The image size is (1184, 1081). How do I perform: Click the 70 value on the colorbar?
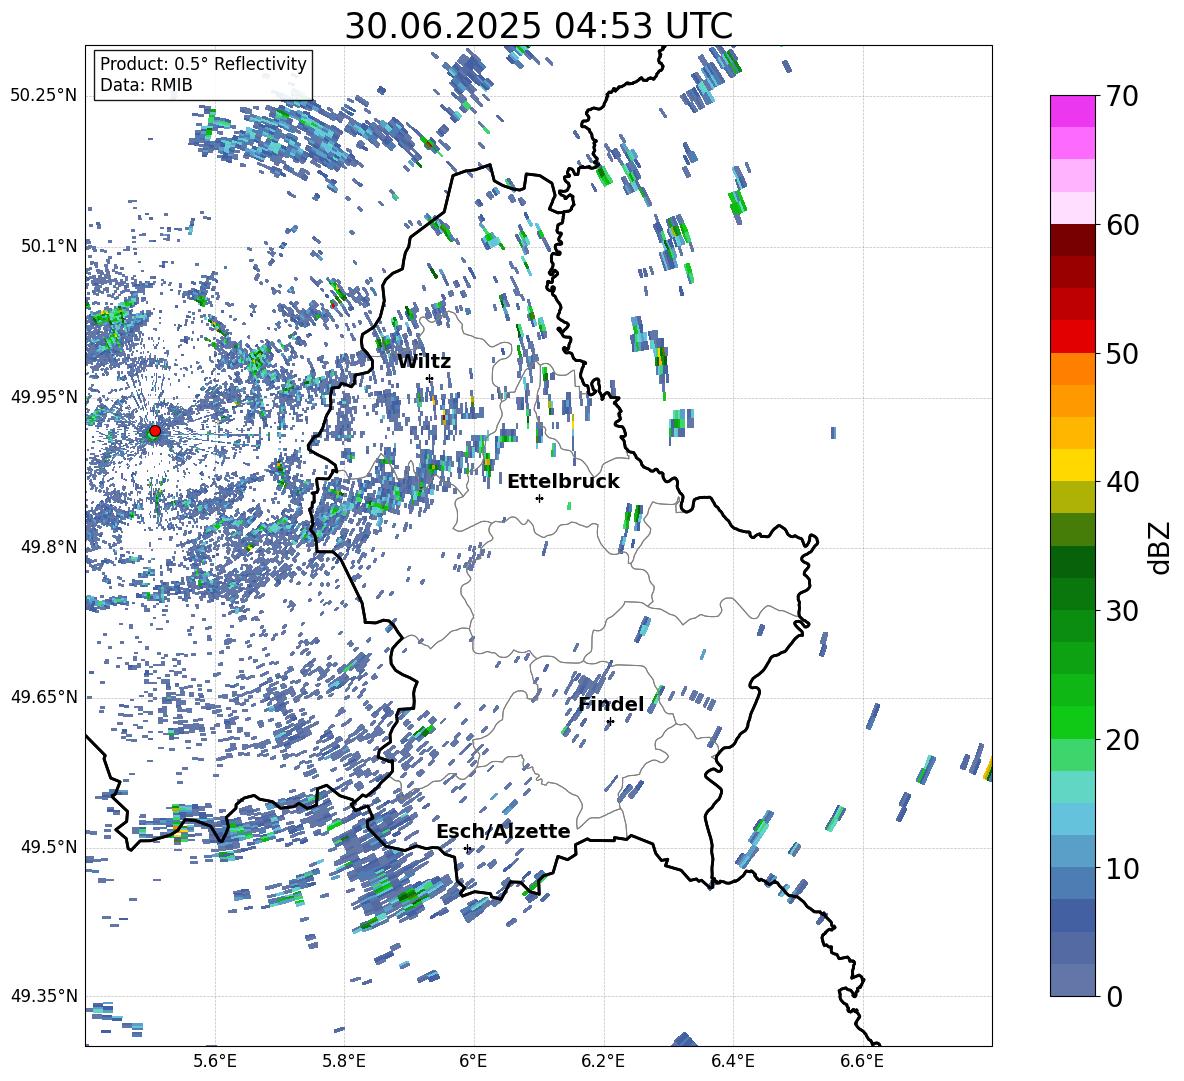click(1122, 96)
